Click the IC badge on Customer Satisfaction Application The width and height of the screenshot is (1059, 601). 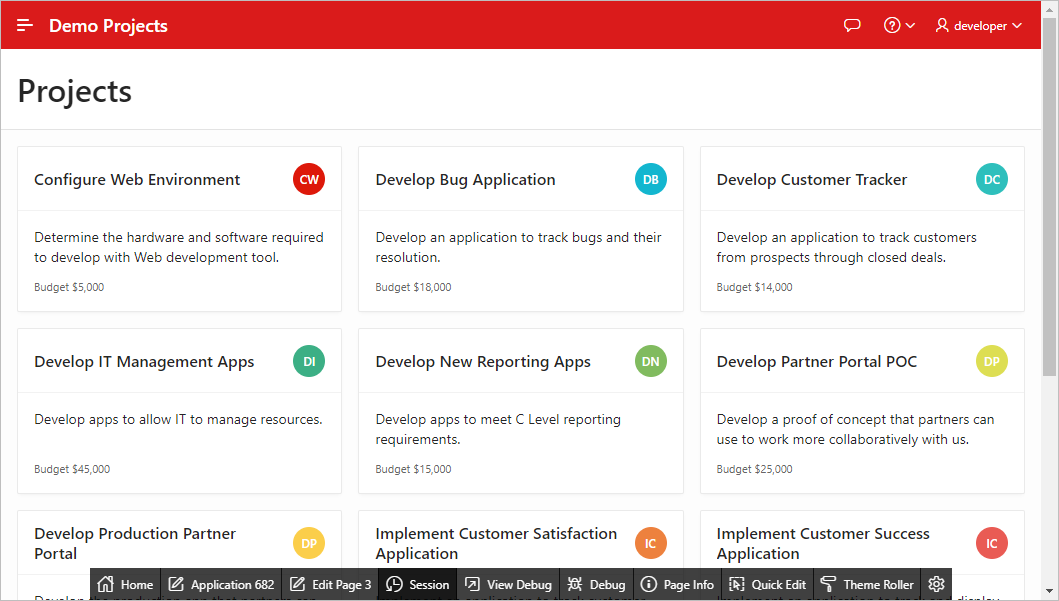click(x=650, y=544)
